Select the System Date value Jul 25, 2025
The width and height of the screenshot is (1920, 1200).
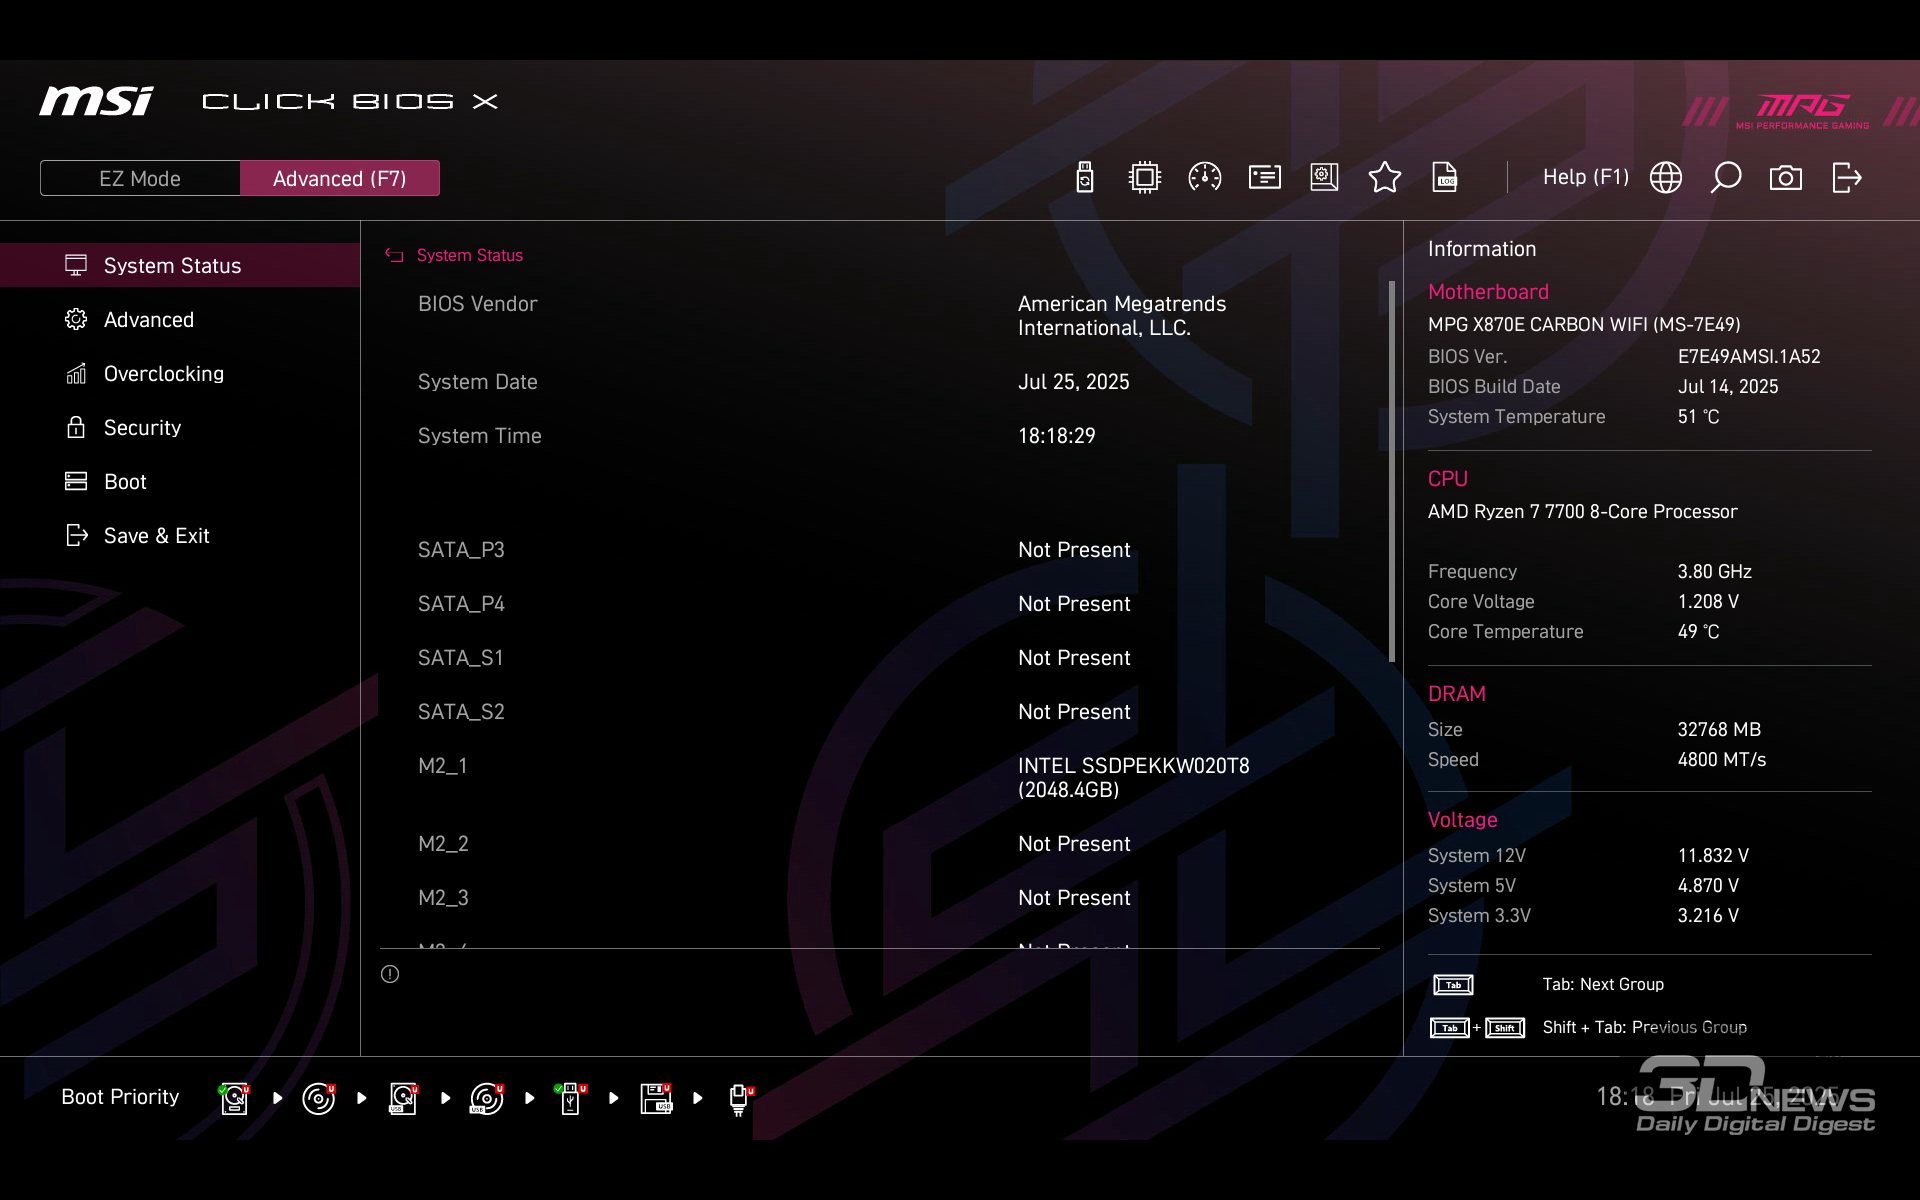[1074, 382]
